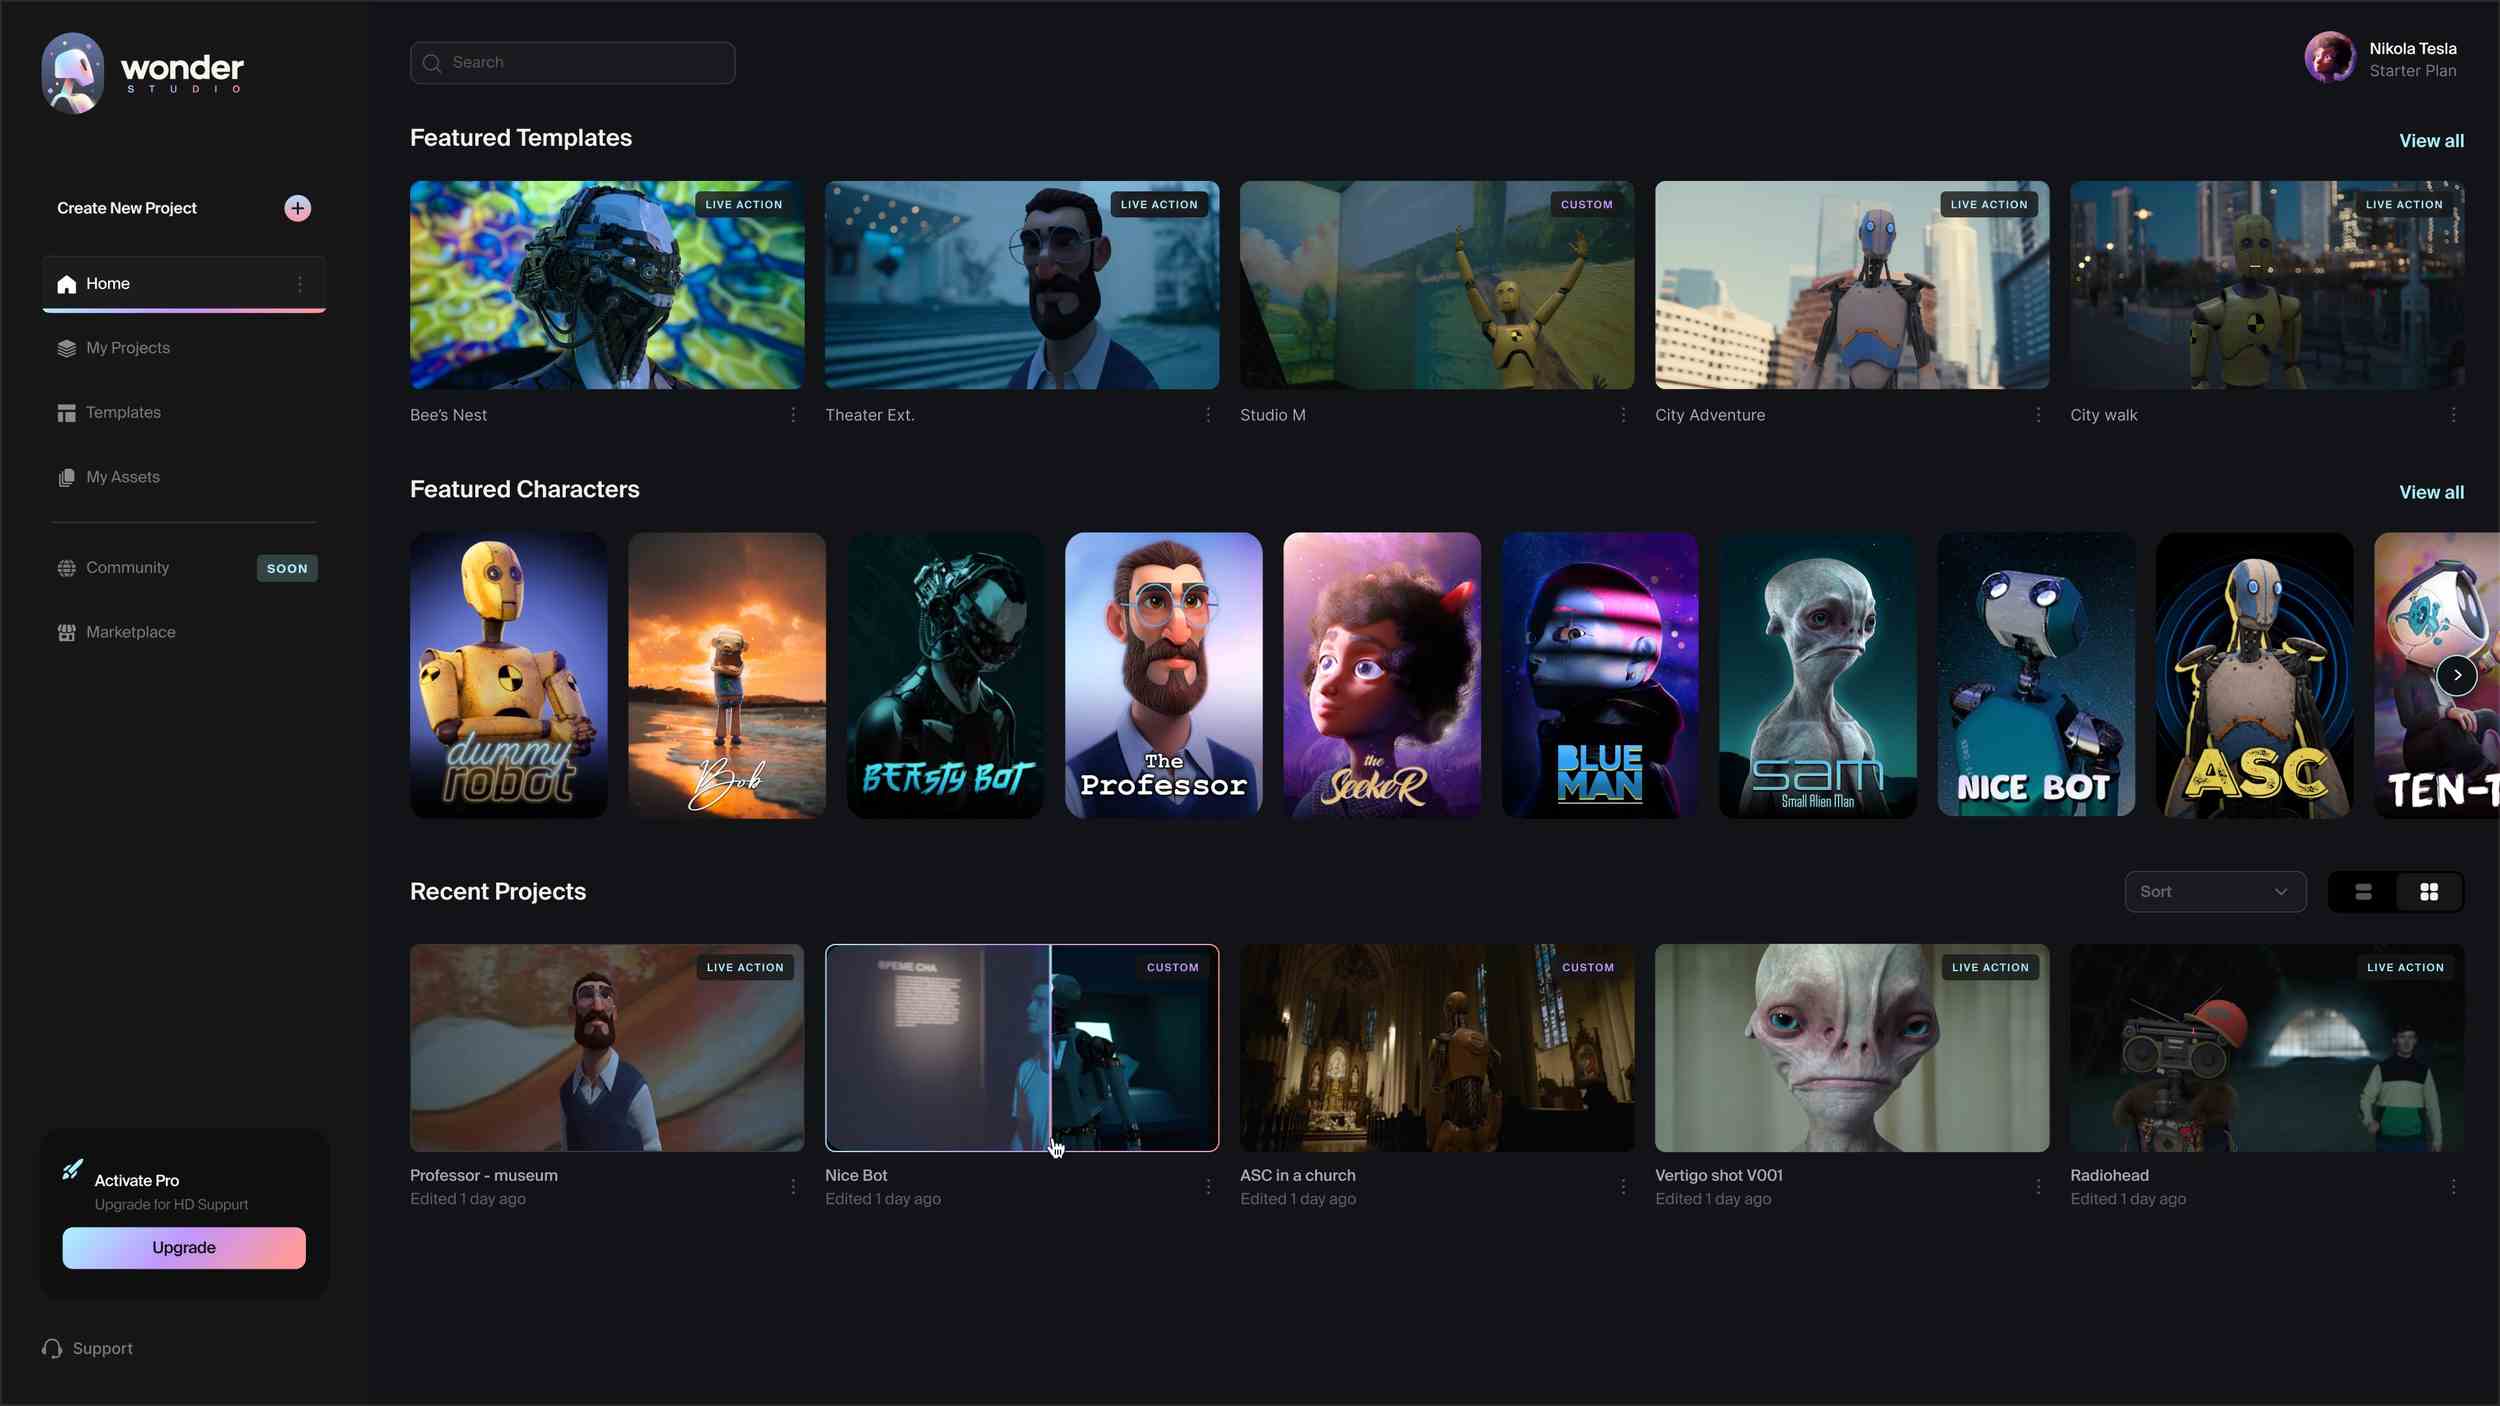Screen dimensions: 2500x1406
Task: Click the Create New Project icon
Action: coord(297,209)
